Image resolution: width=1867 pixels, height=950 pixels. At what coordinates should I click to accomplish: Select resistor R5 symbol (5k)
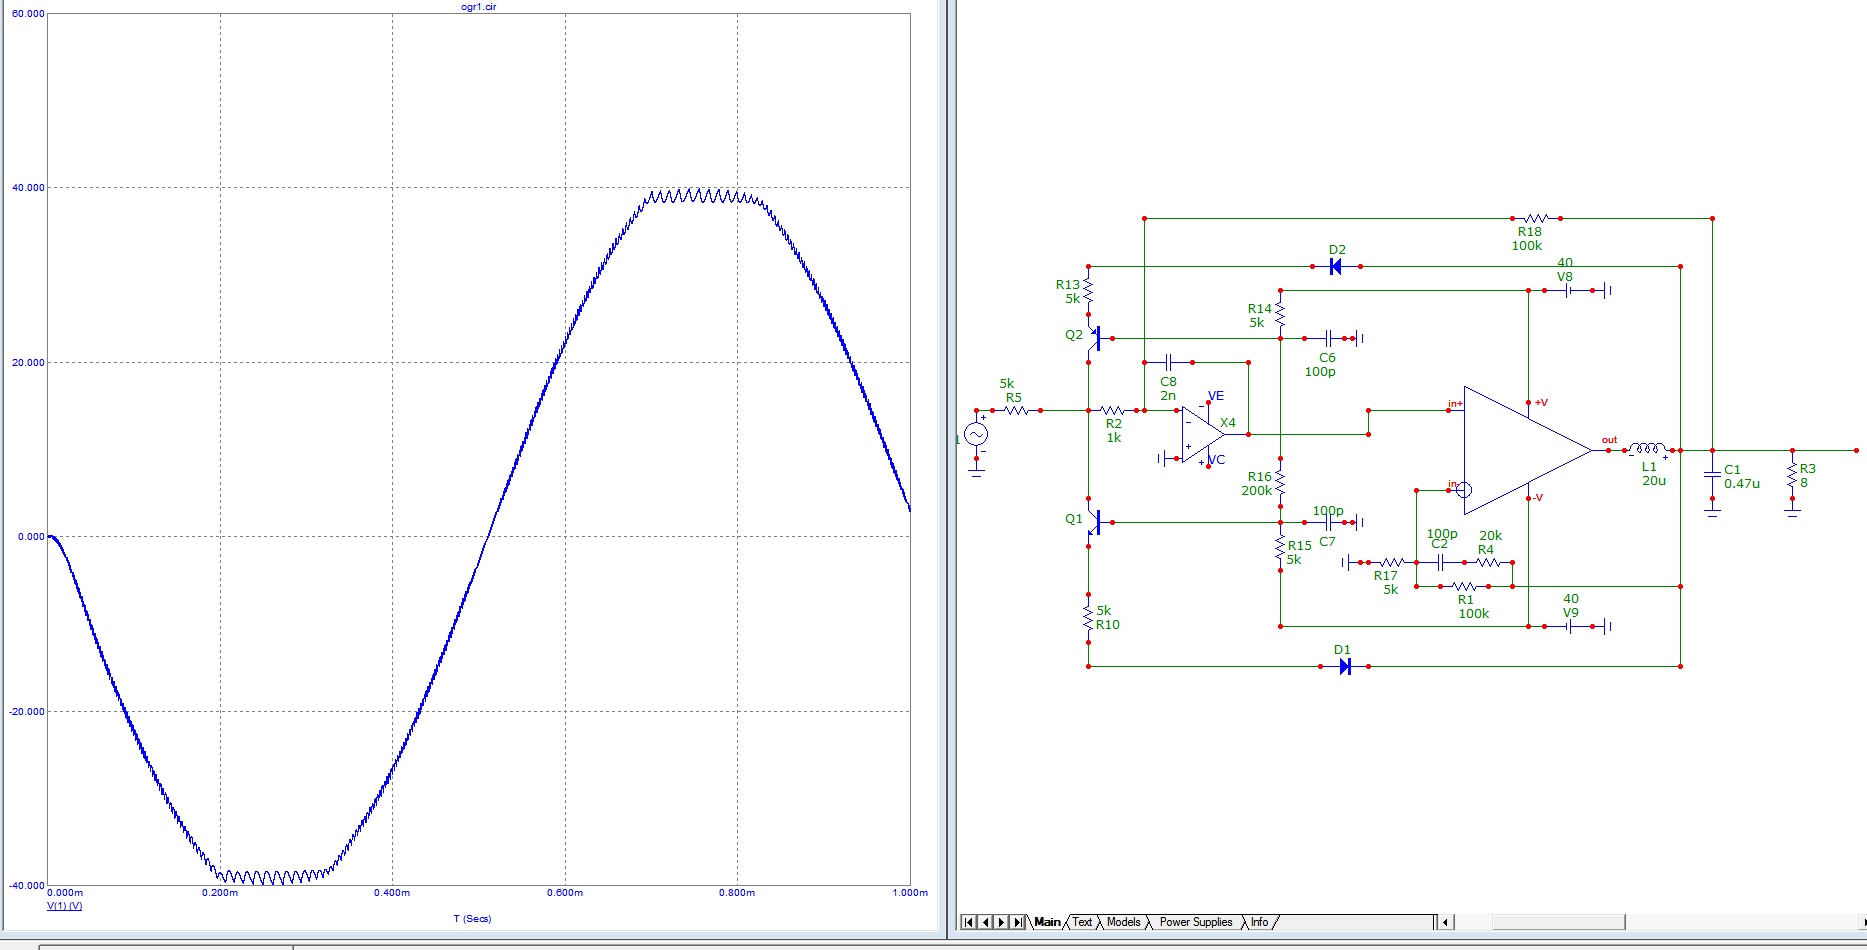tap(1016, 410)
